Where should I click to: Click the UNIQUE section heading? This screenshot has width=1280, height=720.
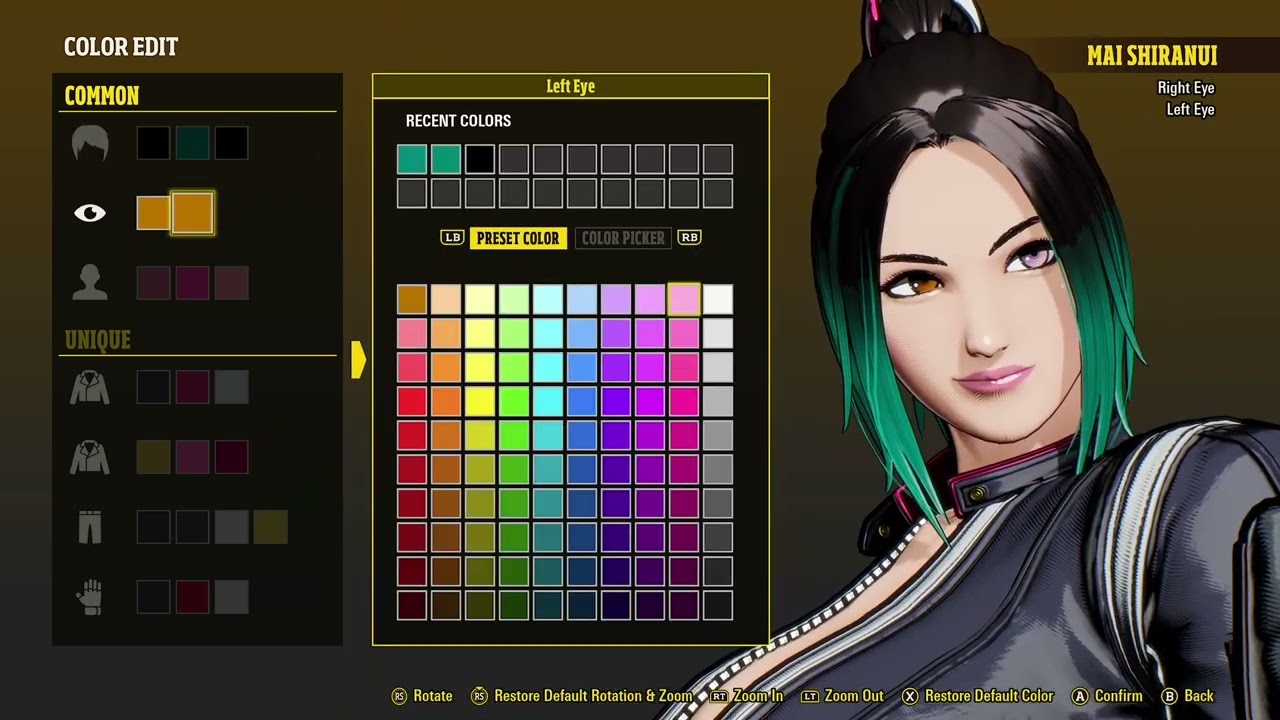pyautogui.click(x=98, y=340)
